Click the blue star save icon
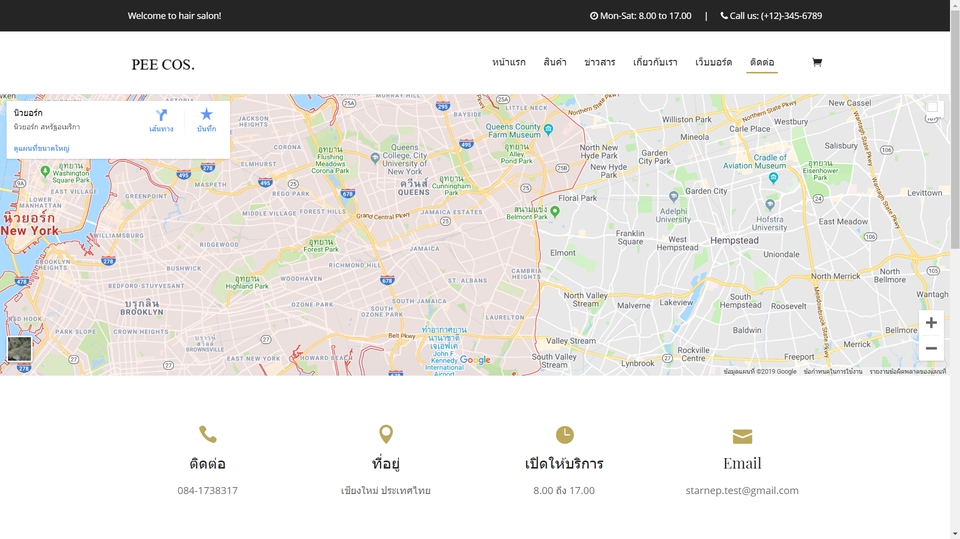The image size is (960, 539). click(206, 114)
